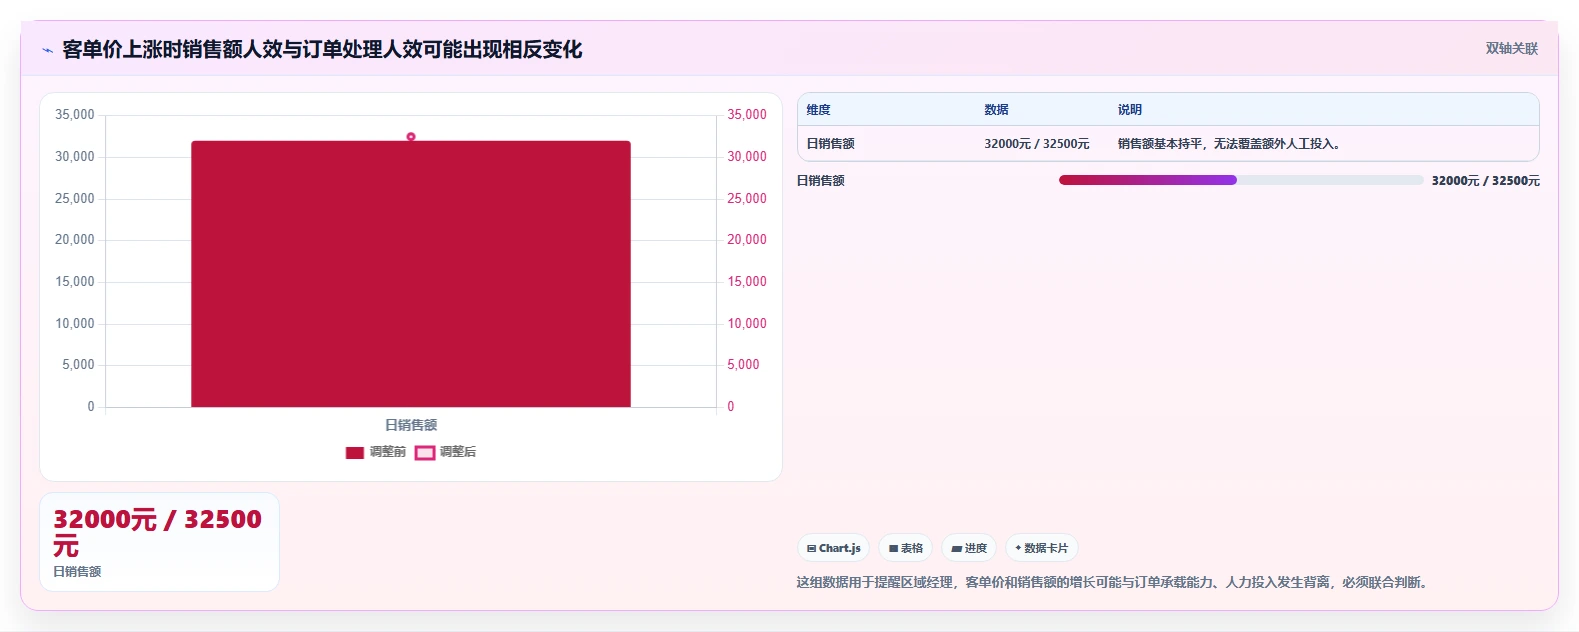Click the 日销售额 caption in data card
The width and height of the screenshot is (1579, 632).
[77, 572]
